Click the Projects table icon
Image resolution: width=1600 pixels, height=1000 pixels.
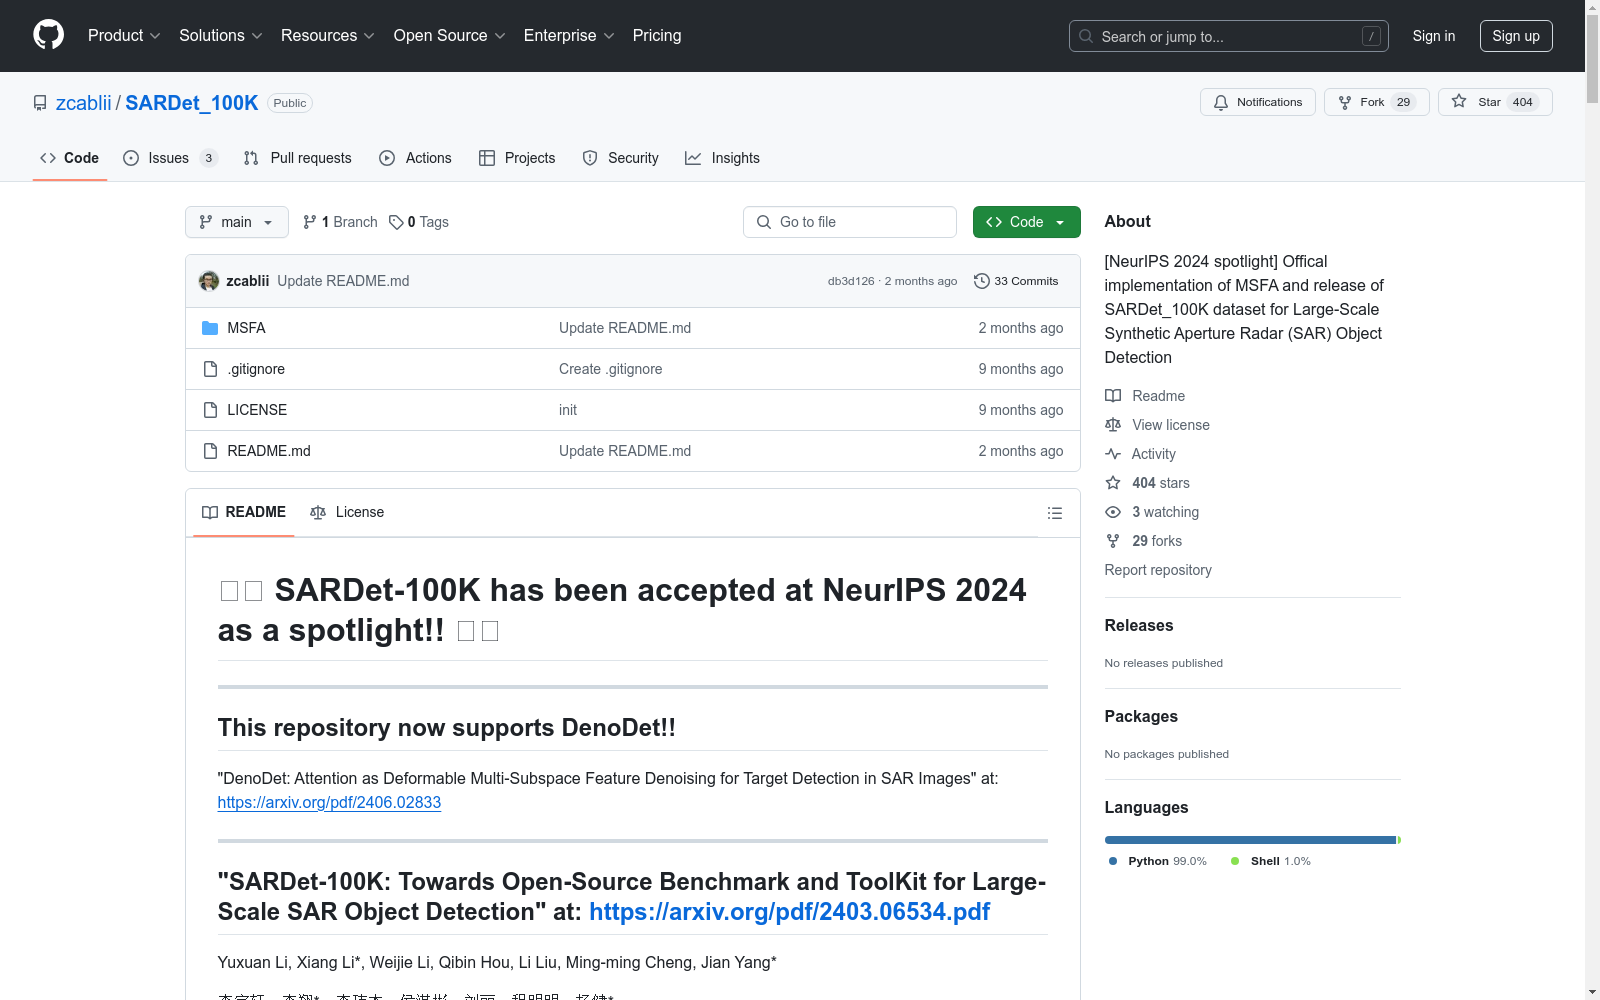tap(487, 158)
